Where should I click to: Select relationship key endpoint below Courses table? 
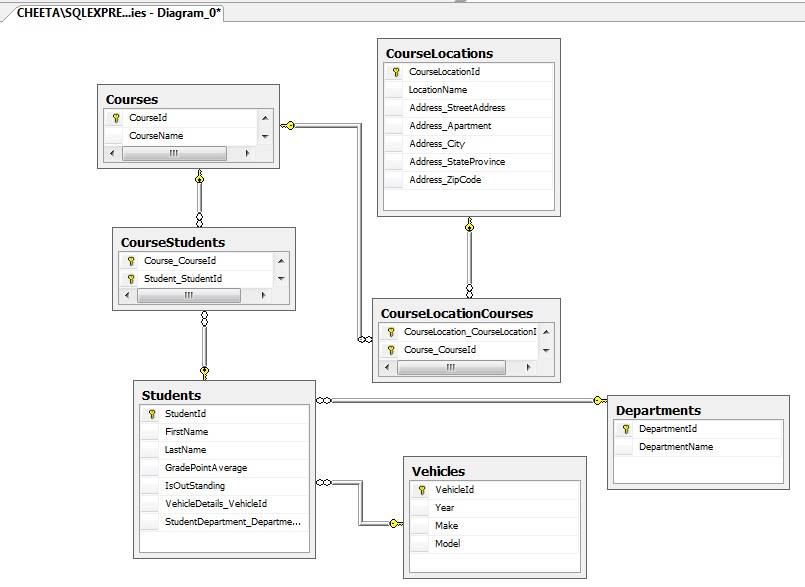200,177
